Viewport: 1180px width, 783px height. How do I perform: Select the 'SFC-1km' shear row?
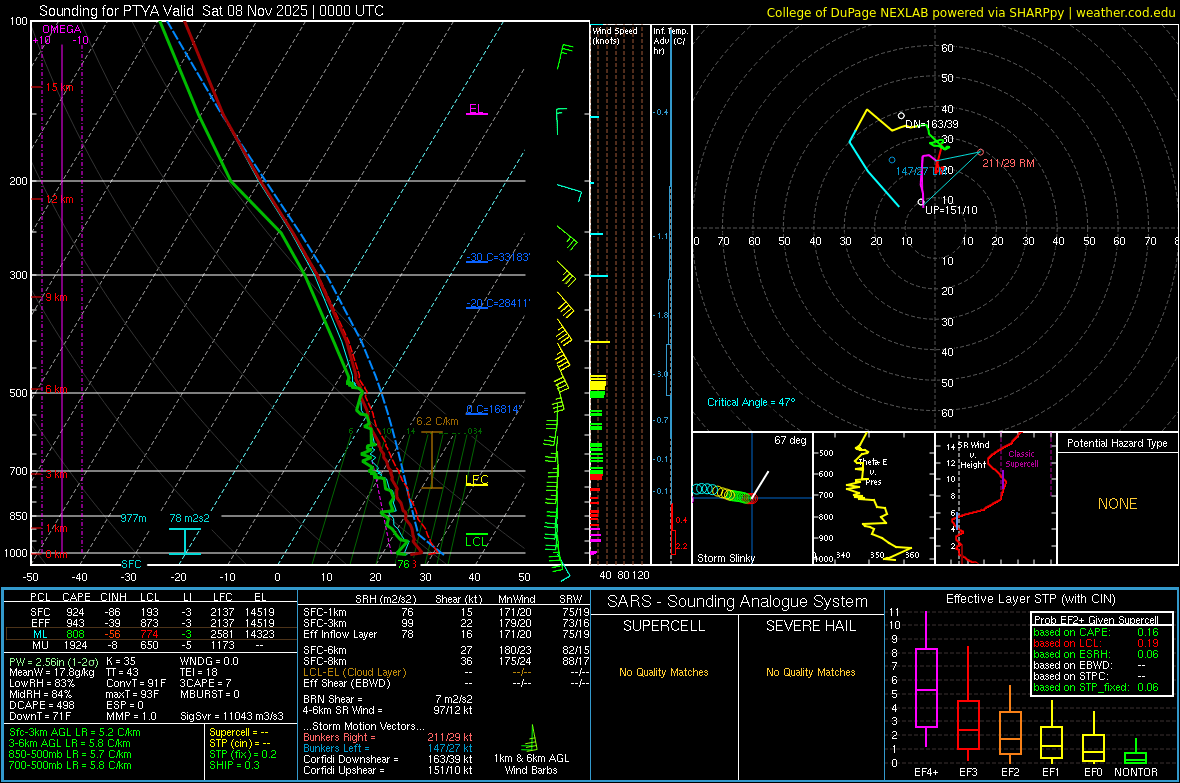[446, 612]
